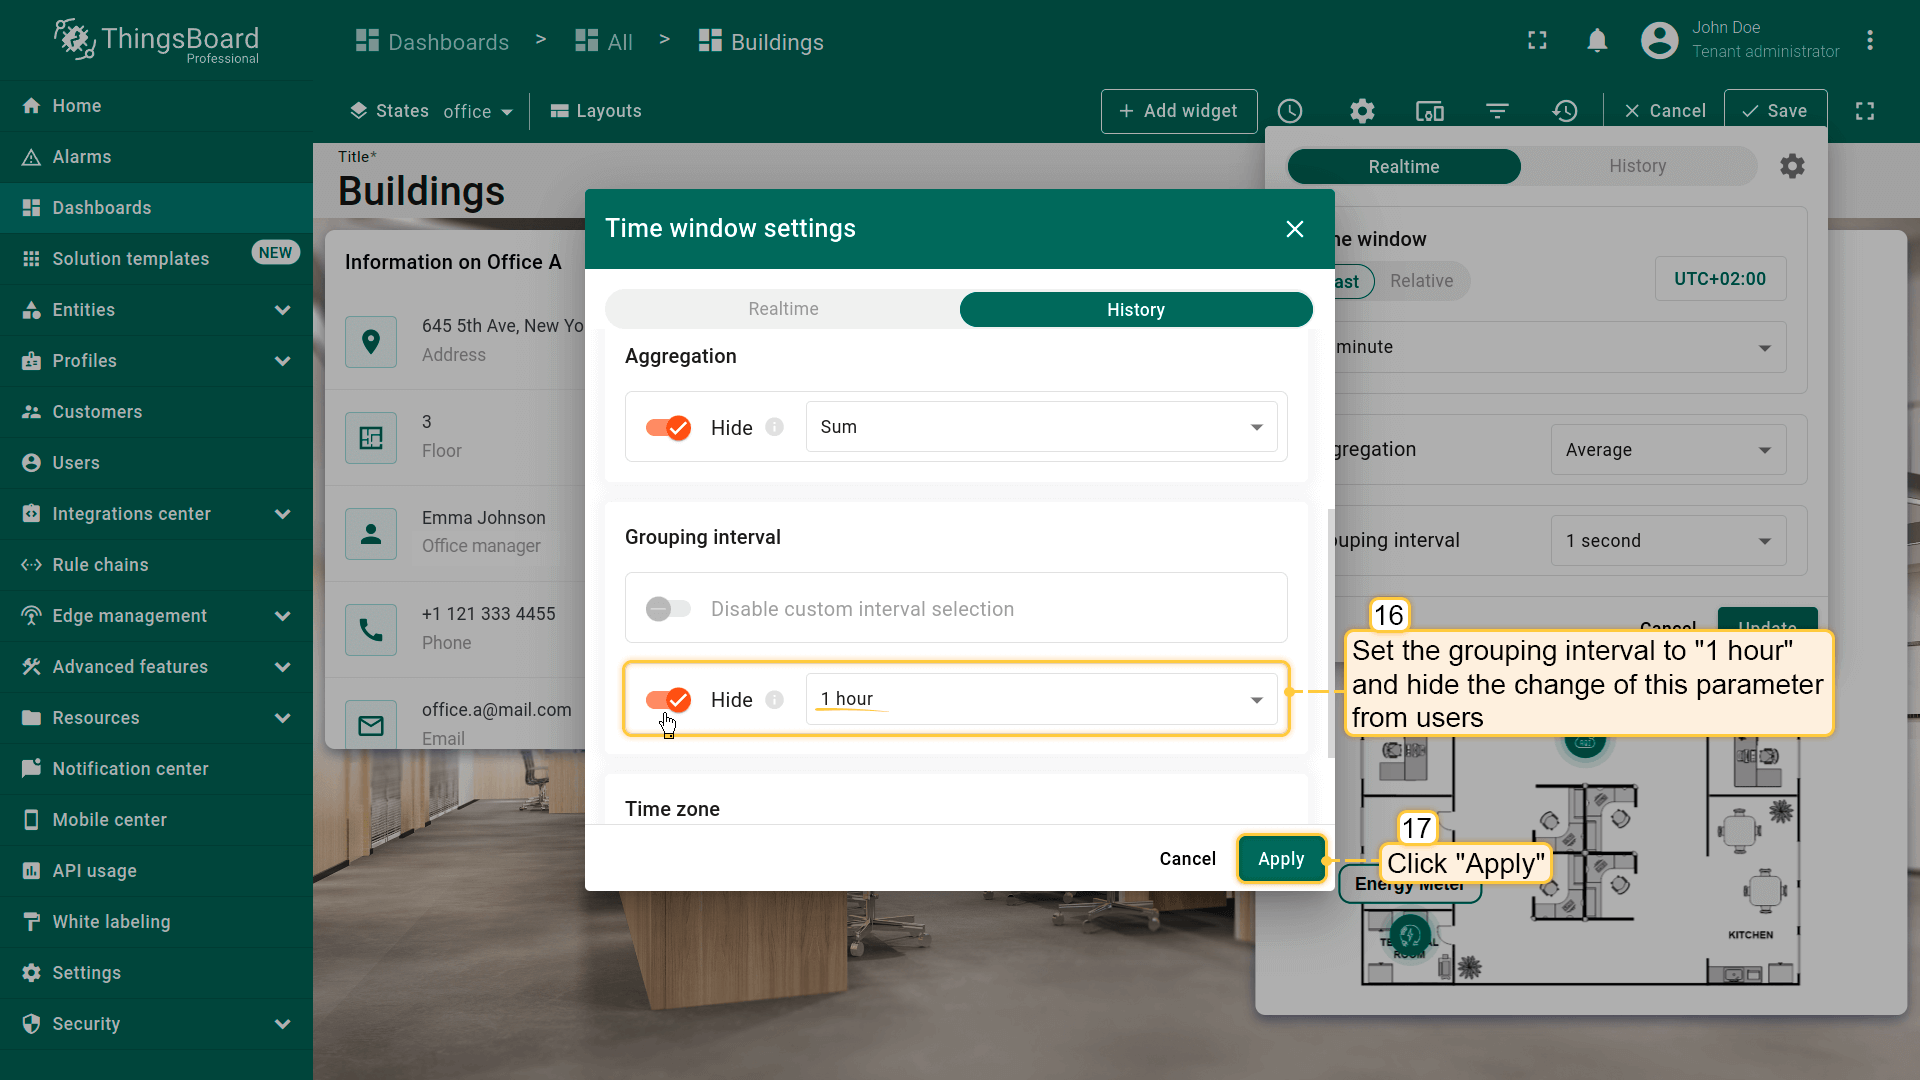Open Rule chains in sidebar
Screen dimensions: 1920x1080
100,565
